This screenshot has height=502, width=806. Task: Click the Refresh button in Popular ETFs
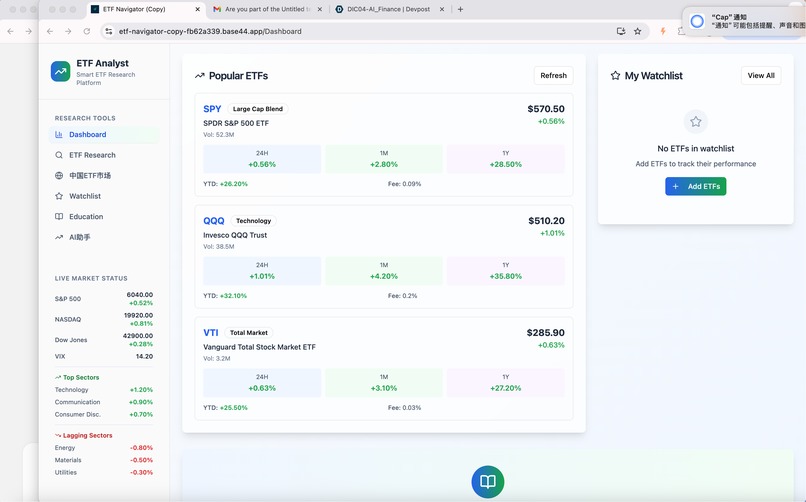554,76
